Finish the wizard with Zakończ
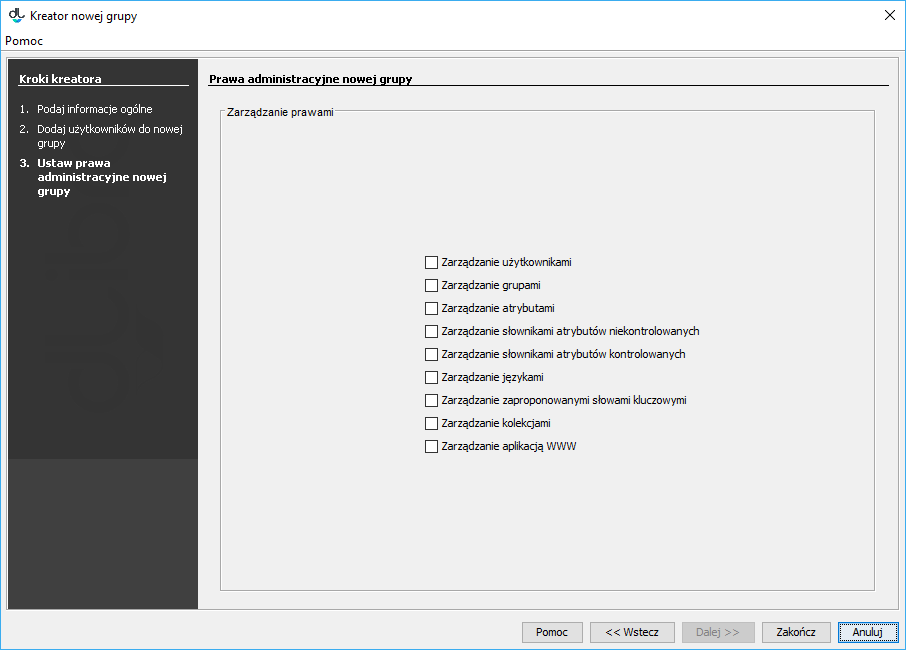Screen dimensions: 906x650 pyautogui.click(x=796, y=632)
